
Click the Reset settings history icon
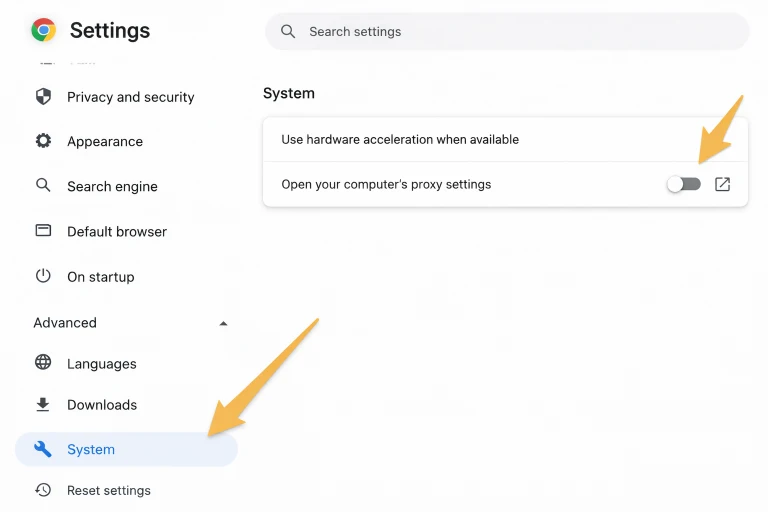click(43, 490)
